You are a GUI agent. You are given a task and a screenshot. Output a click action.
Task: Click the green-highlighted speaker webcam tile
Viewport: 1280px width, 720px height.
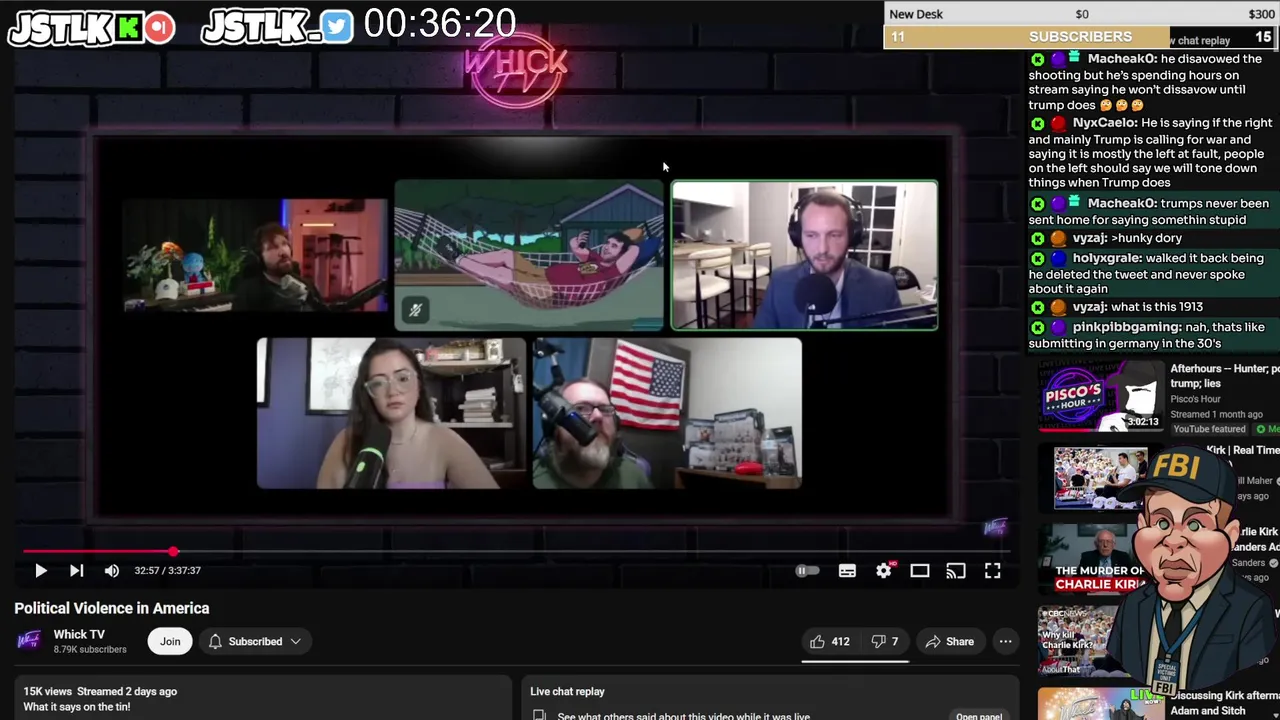click(805, 255)
